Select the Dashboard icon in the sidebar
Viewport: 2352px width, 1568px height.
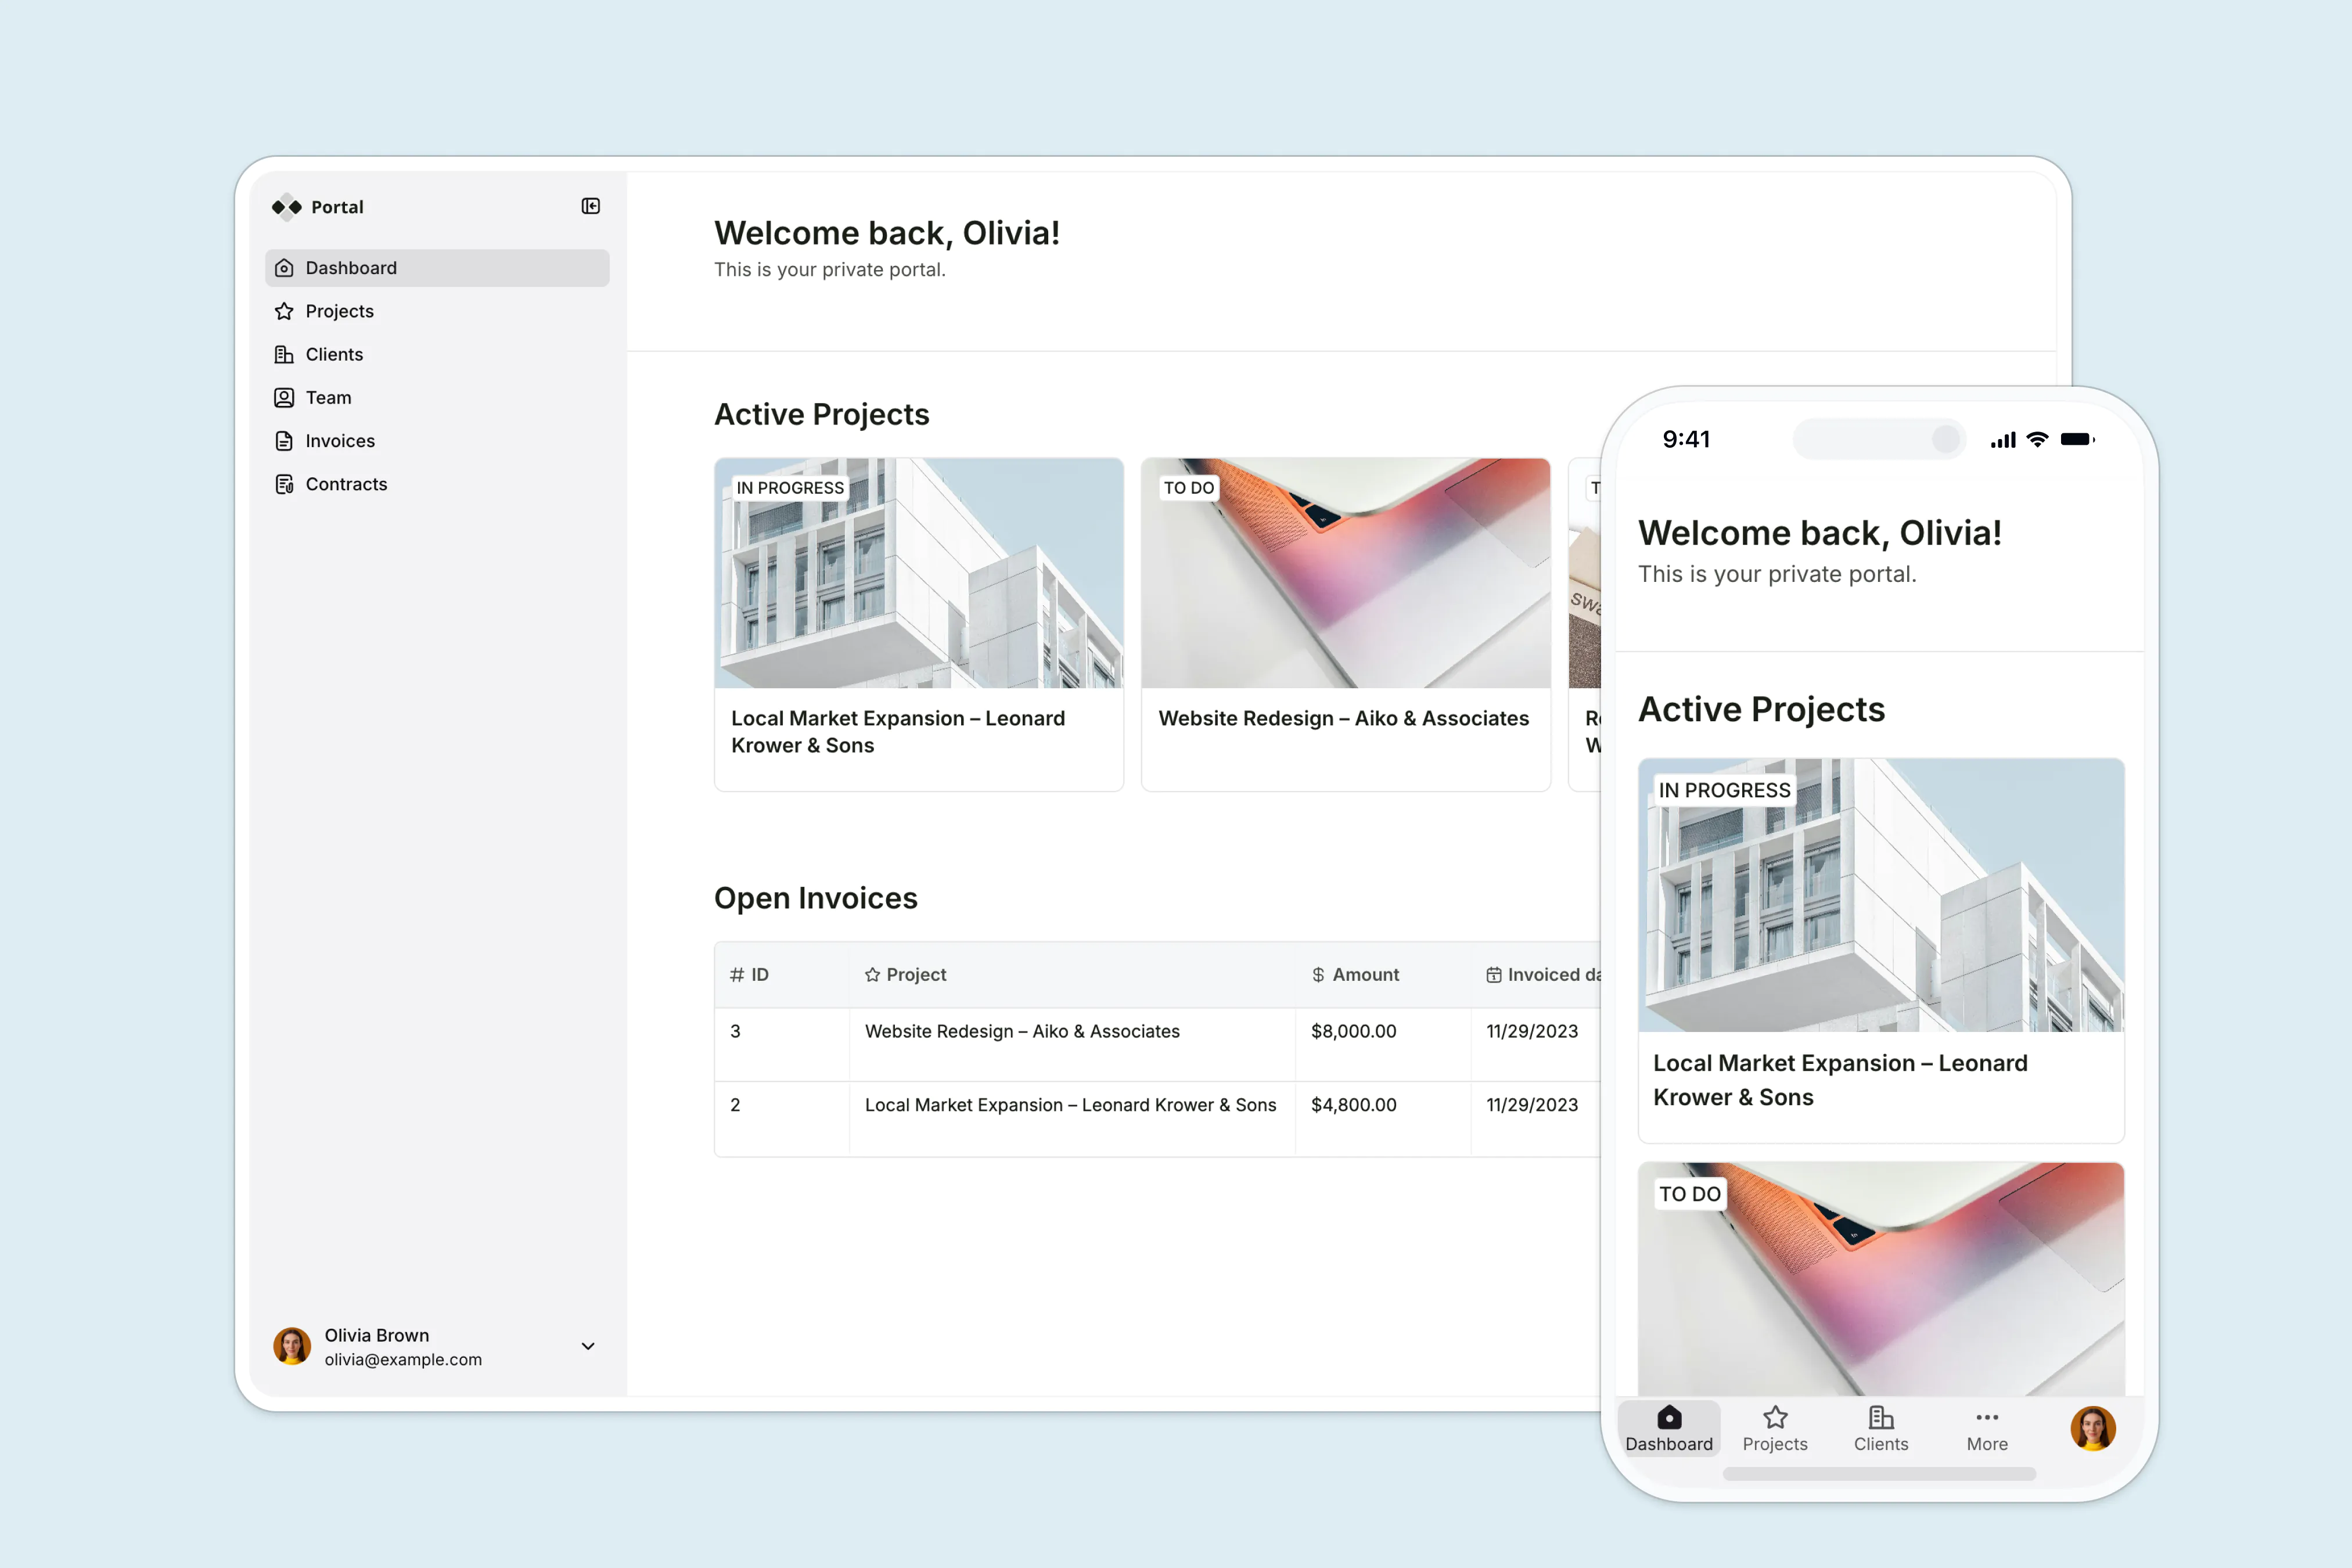pyautogui.click(x=284, y=267)
